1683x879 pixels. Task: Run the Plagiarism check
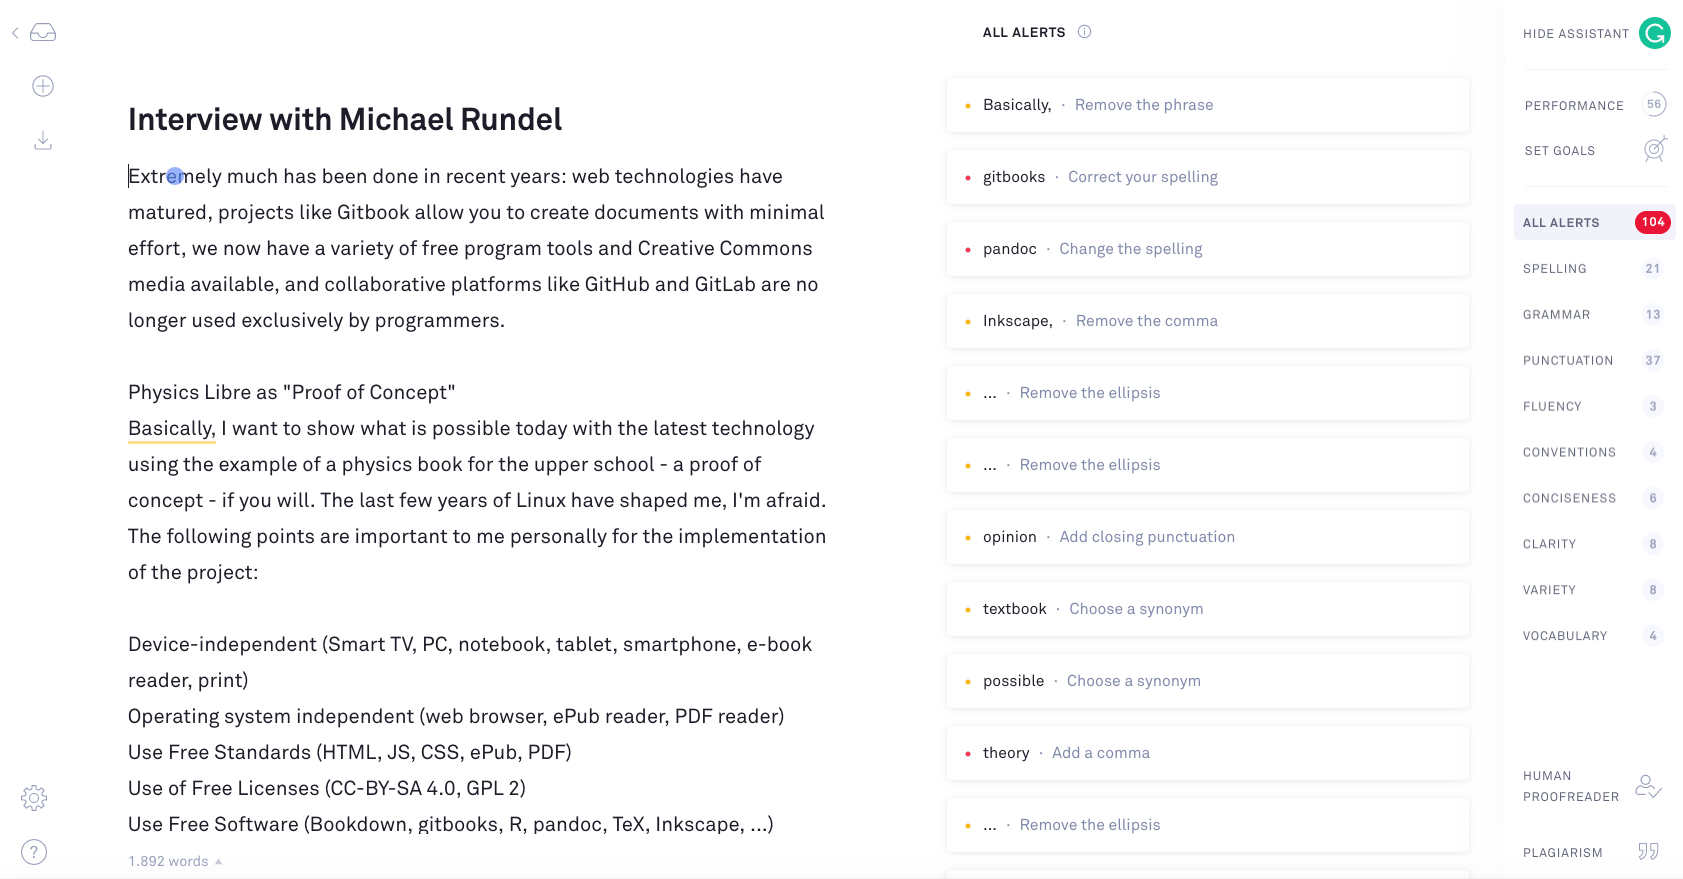(x=1563, y=853)
